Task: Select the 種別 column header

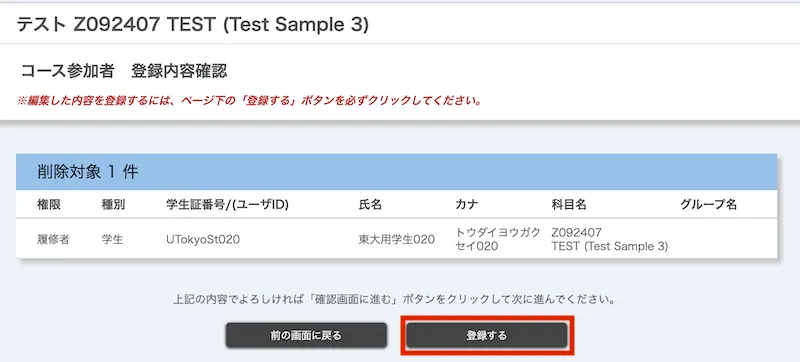Action: [113, 205]
